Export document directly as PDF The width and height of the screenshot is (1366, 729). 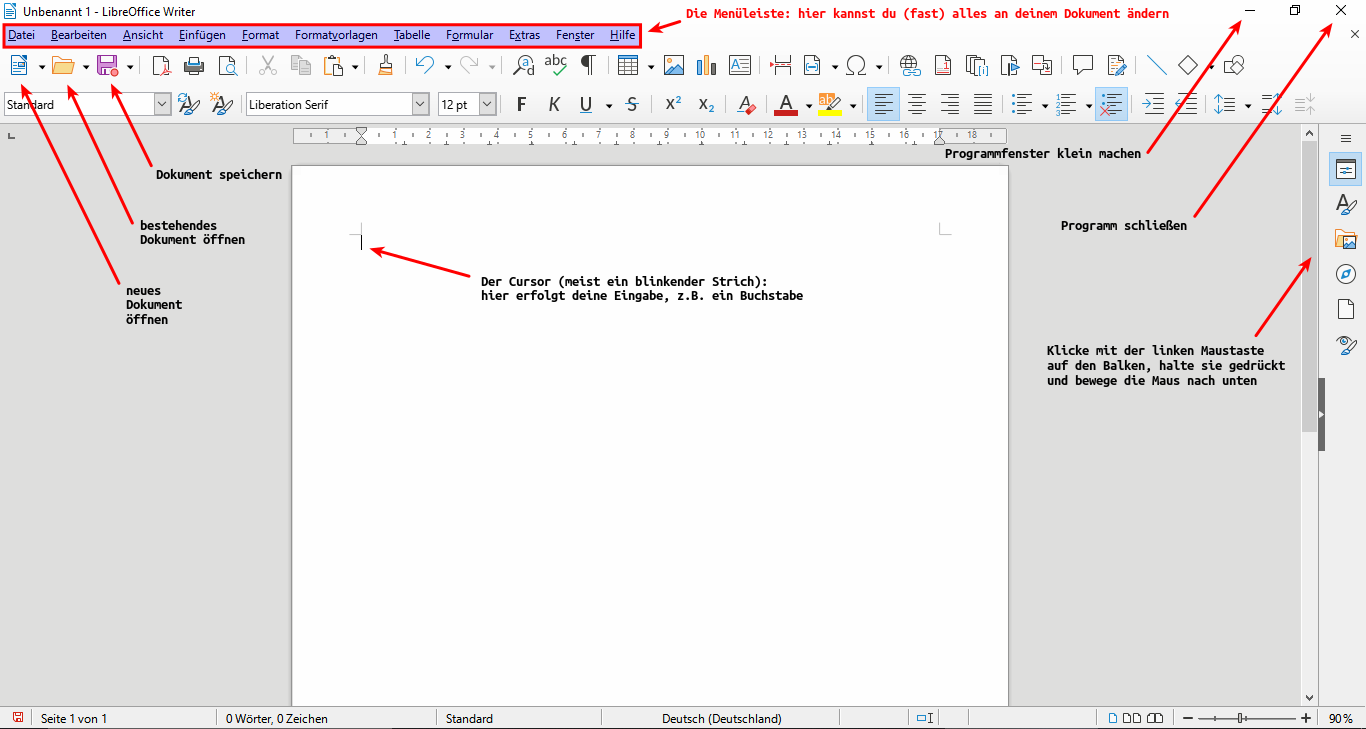pos(162,66)
